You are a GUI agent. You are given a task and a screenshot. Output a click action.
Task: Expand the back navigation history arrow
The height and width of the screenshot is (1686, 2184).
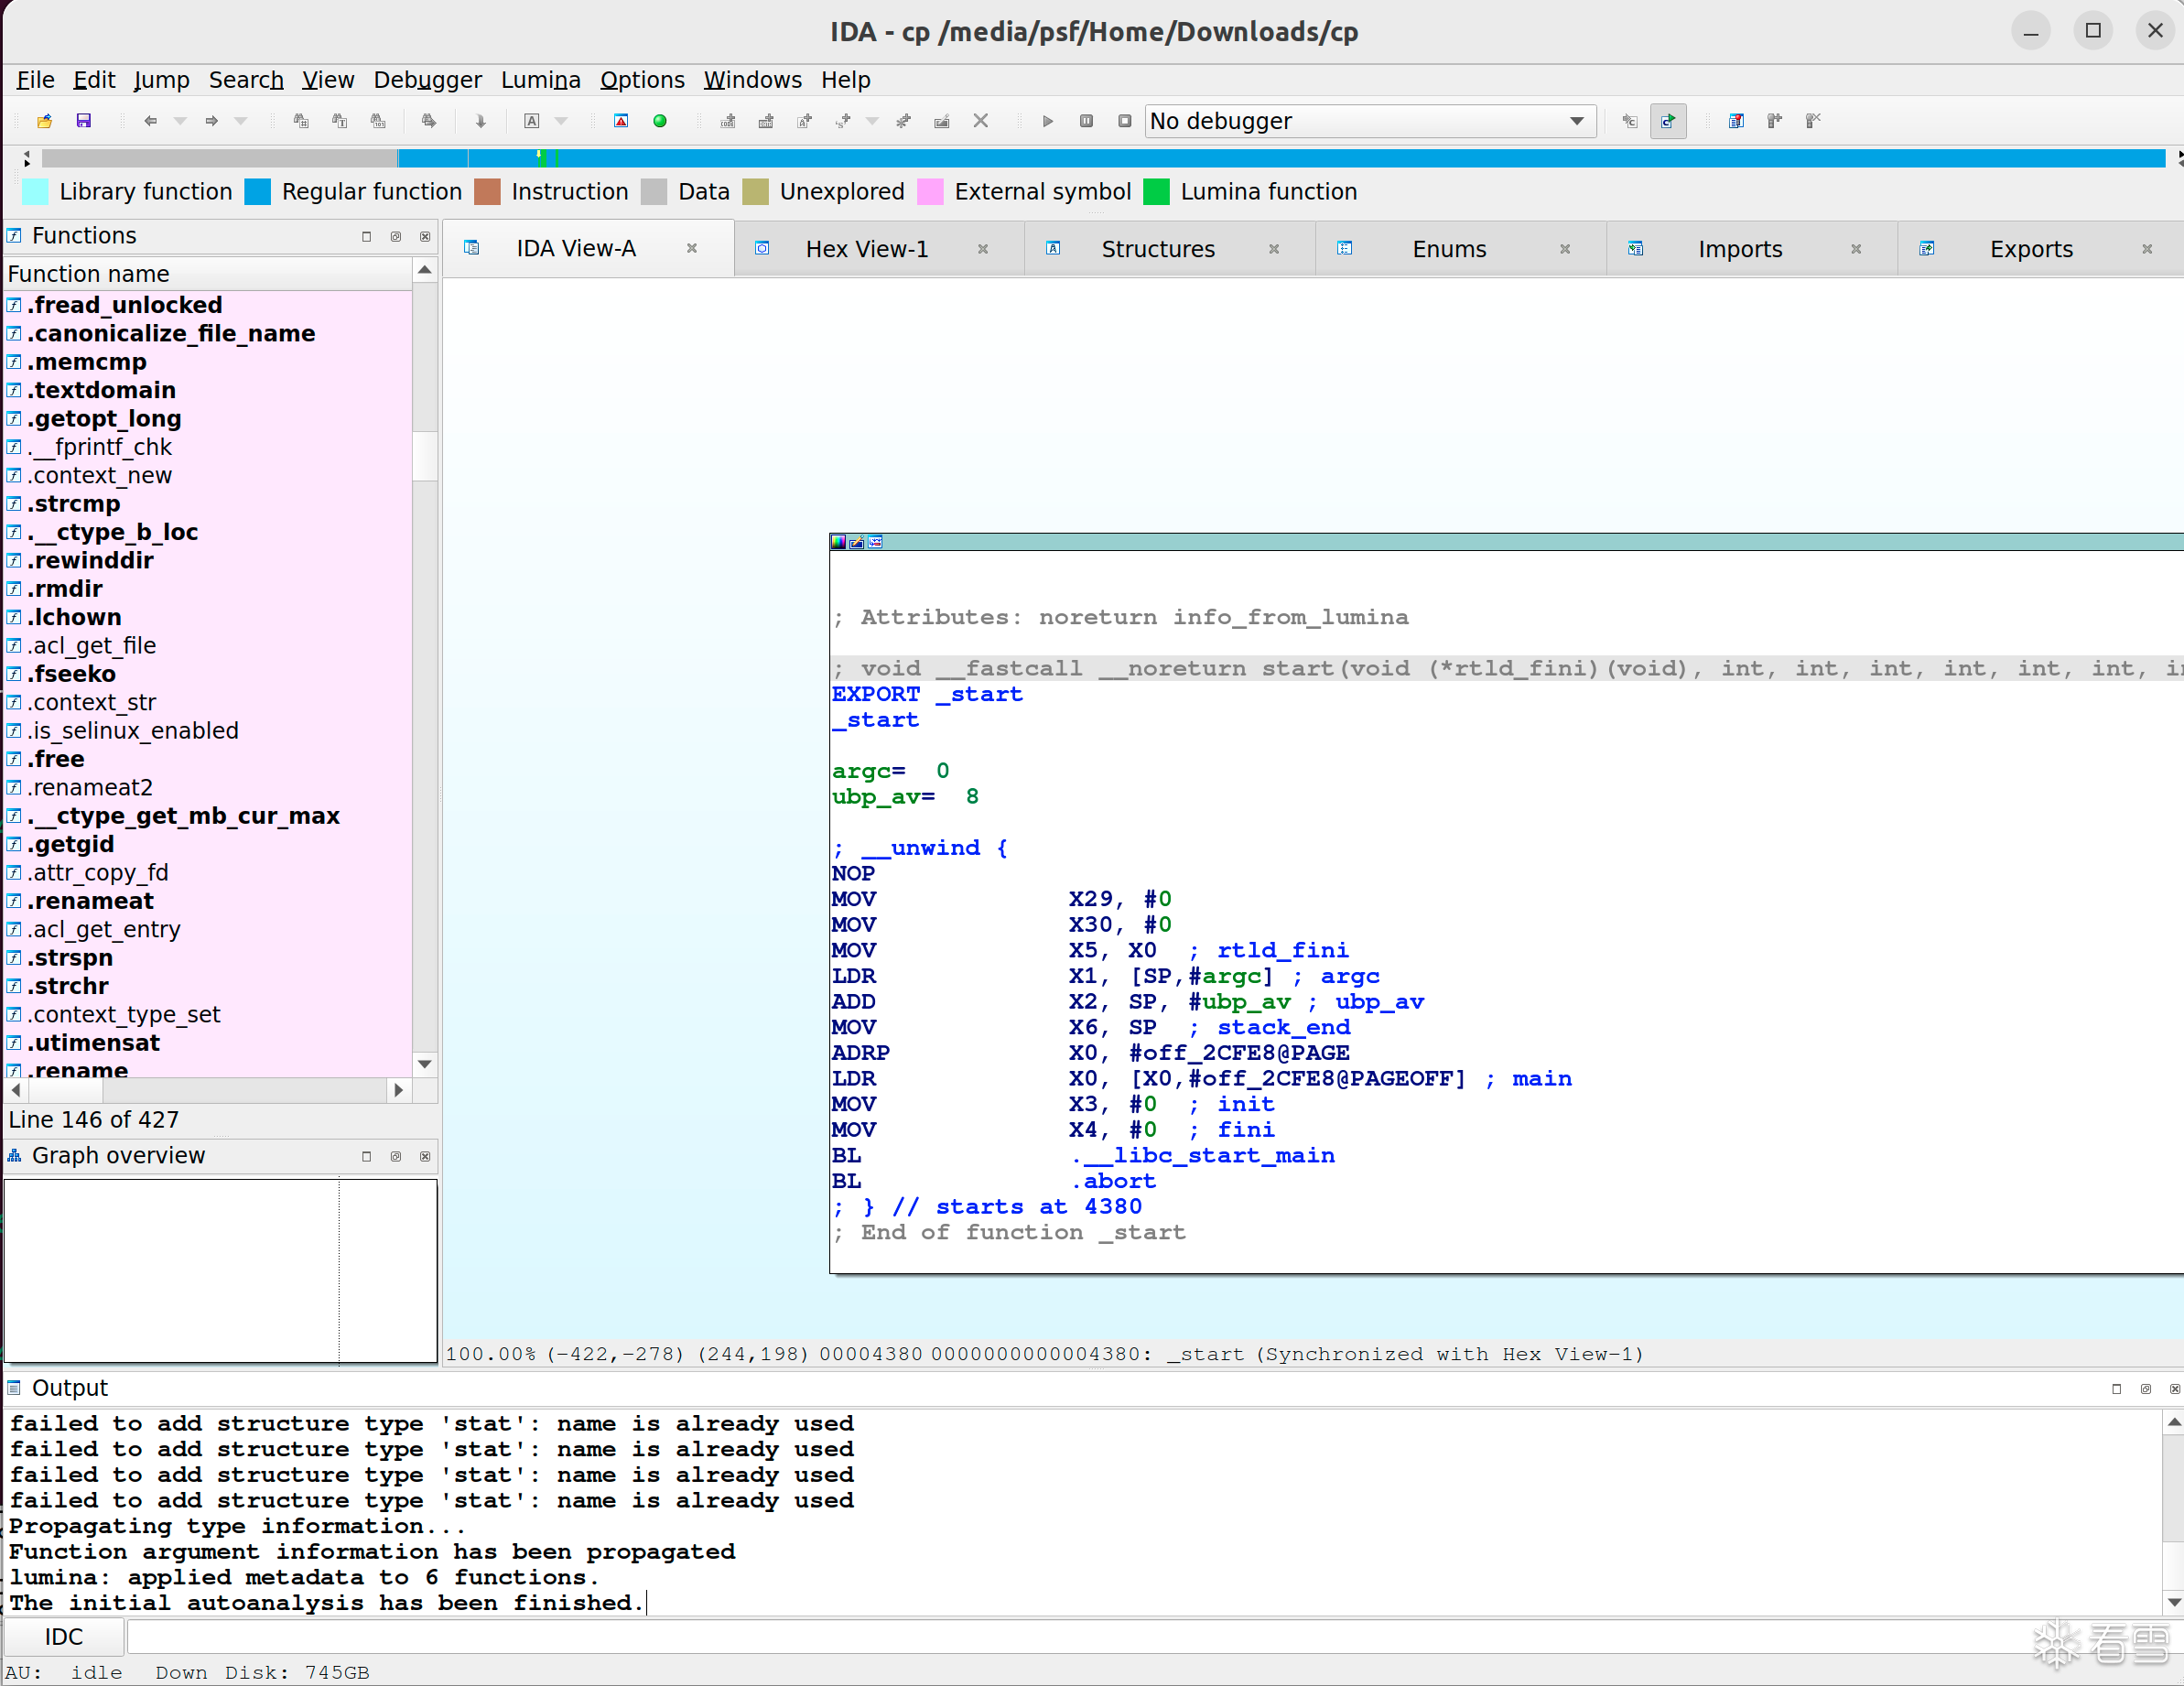(181, 121)
